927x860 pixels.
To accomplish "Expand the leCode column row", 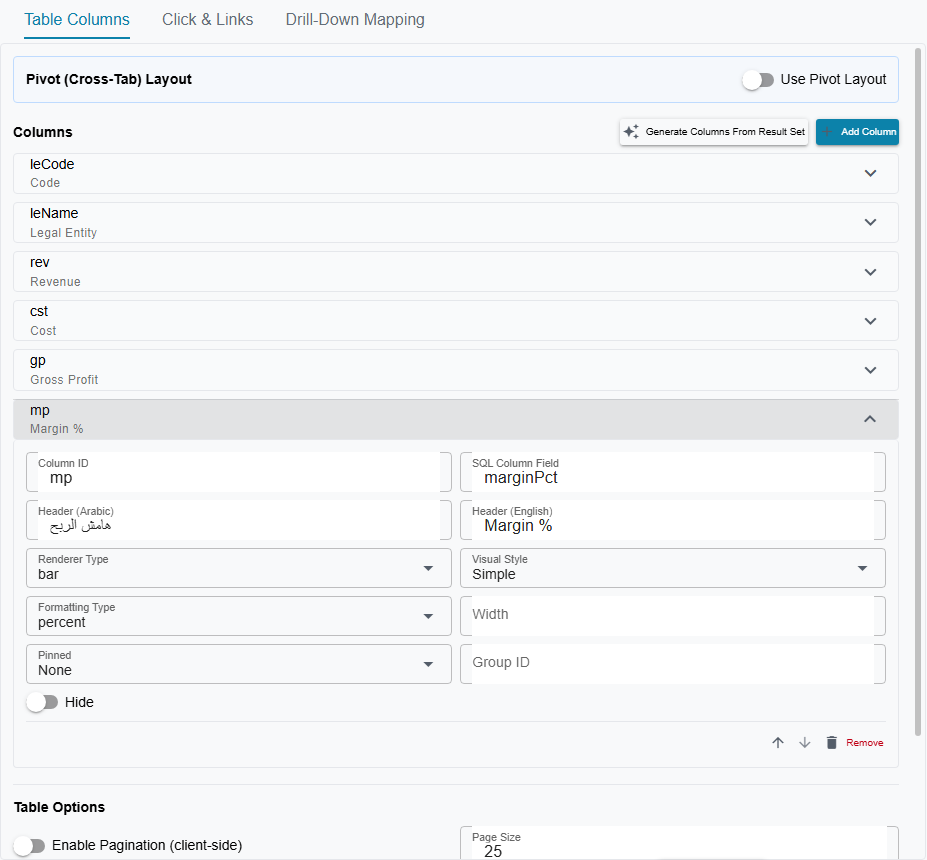I will tap(456, 173).
